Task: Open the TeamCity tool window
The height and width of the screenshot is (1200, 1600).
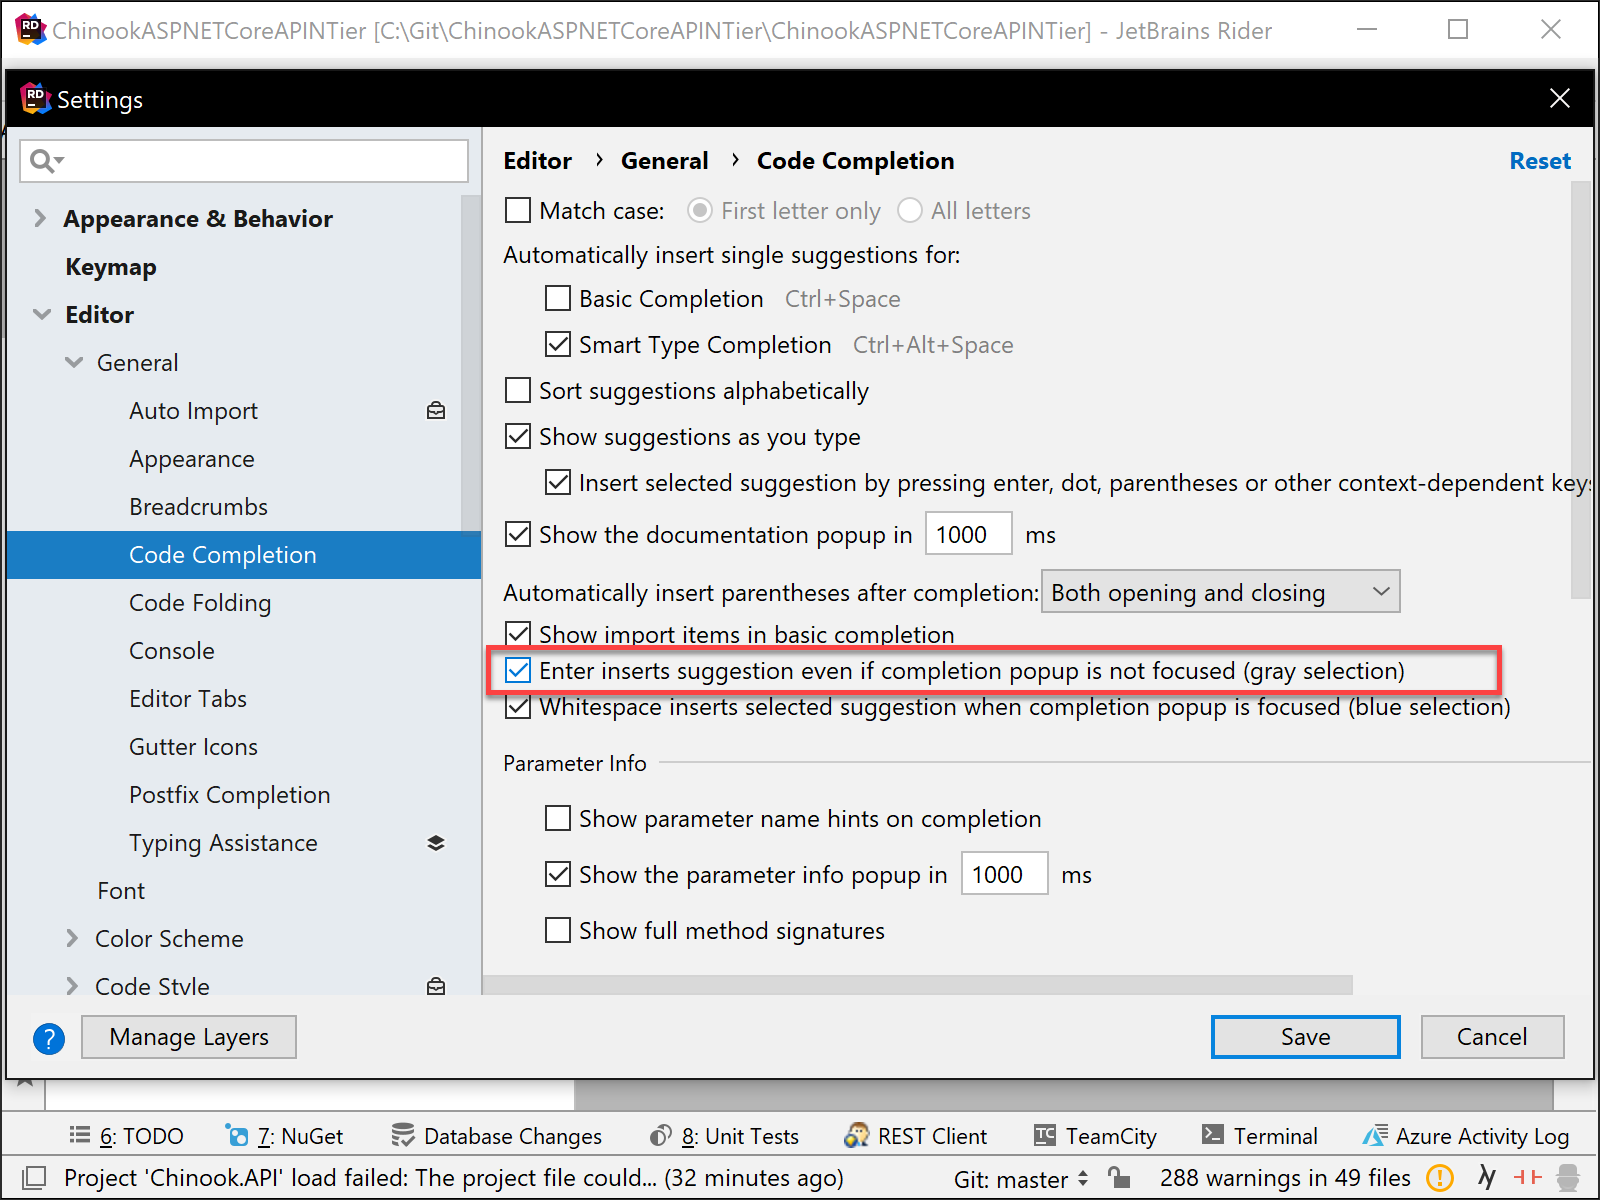Action: tap(1095, 1136)
